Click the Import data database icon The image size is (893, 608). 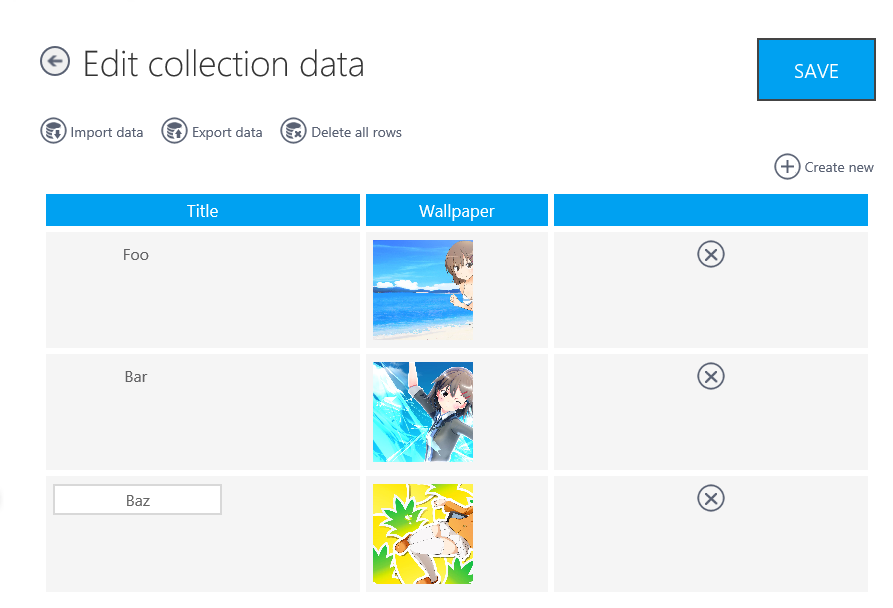(53, 131)
